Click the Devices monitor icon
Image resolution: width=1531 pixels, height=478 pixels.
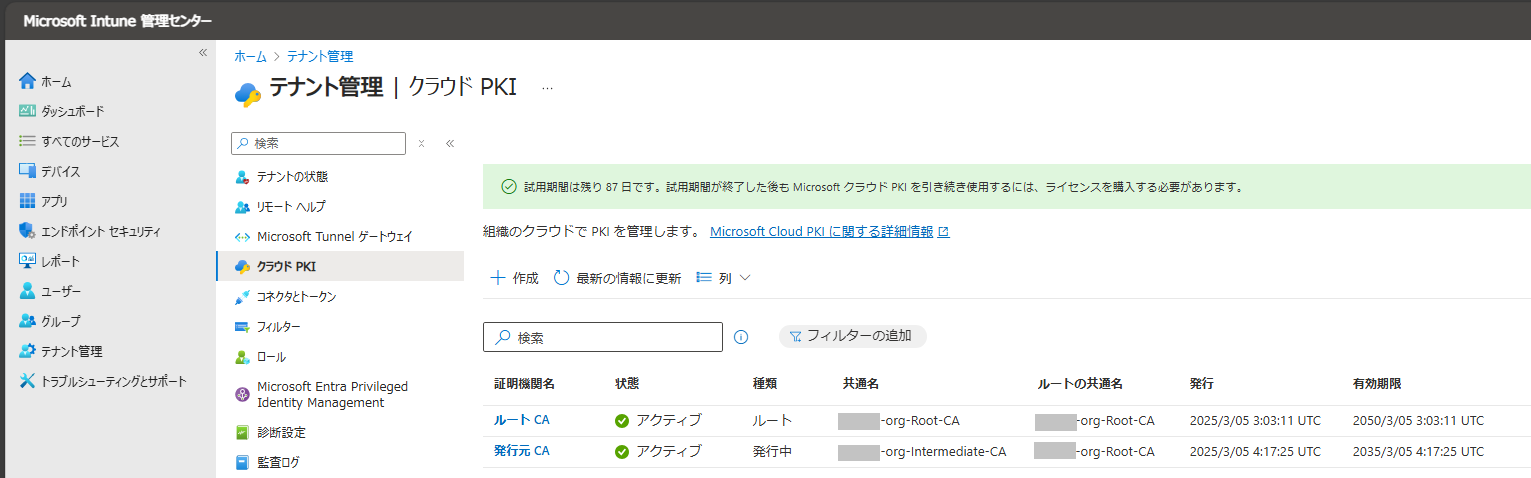tap(27, 171)
